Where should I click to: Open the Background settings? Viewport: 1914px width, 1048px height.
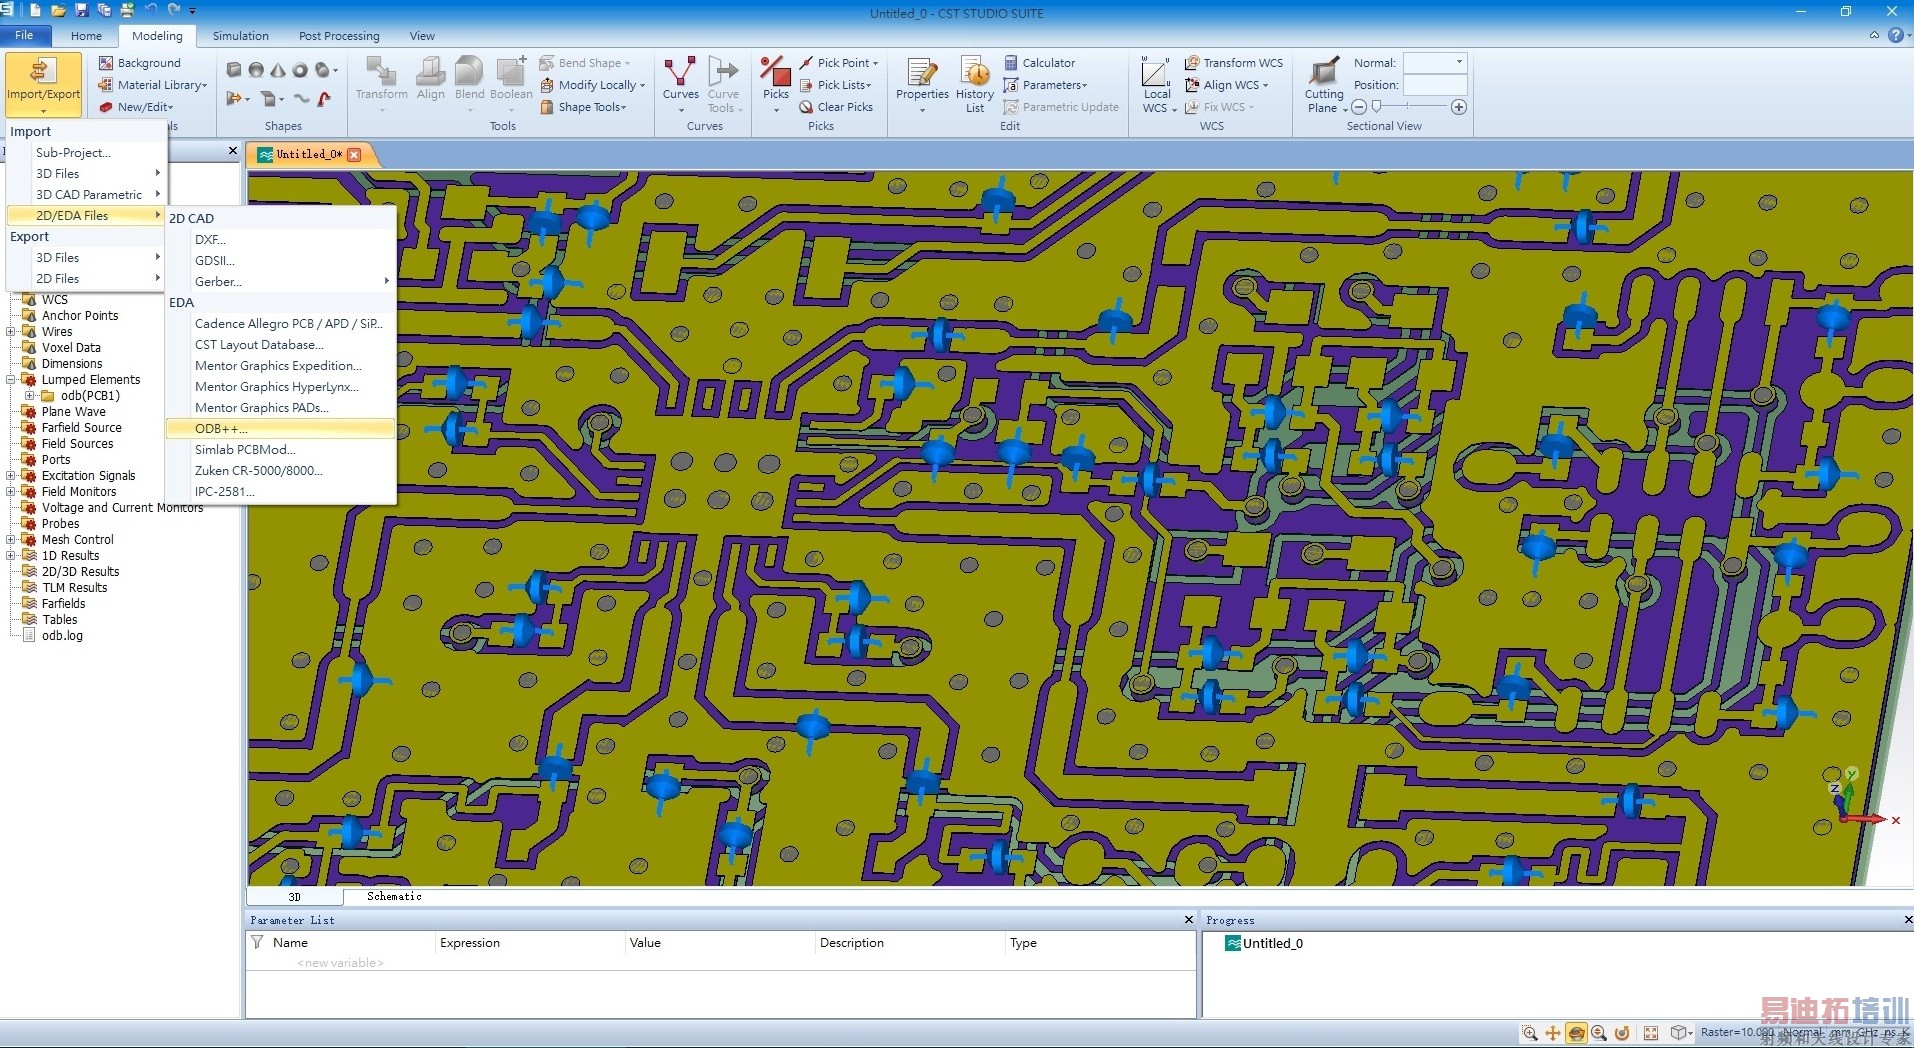pos(140,63)
